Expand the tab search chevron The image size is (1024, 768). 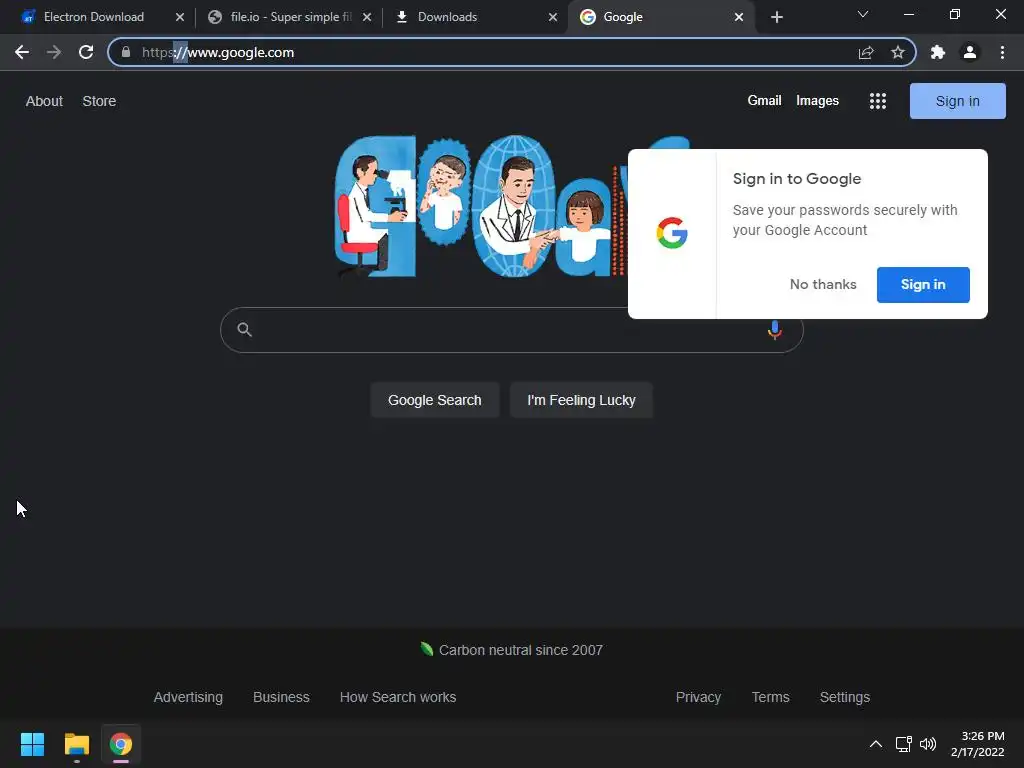863,14
